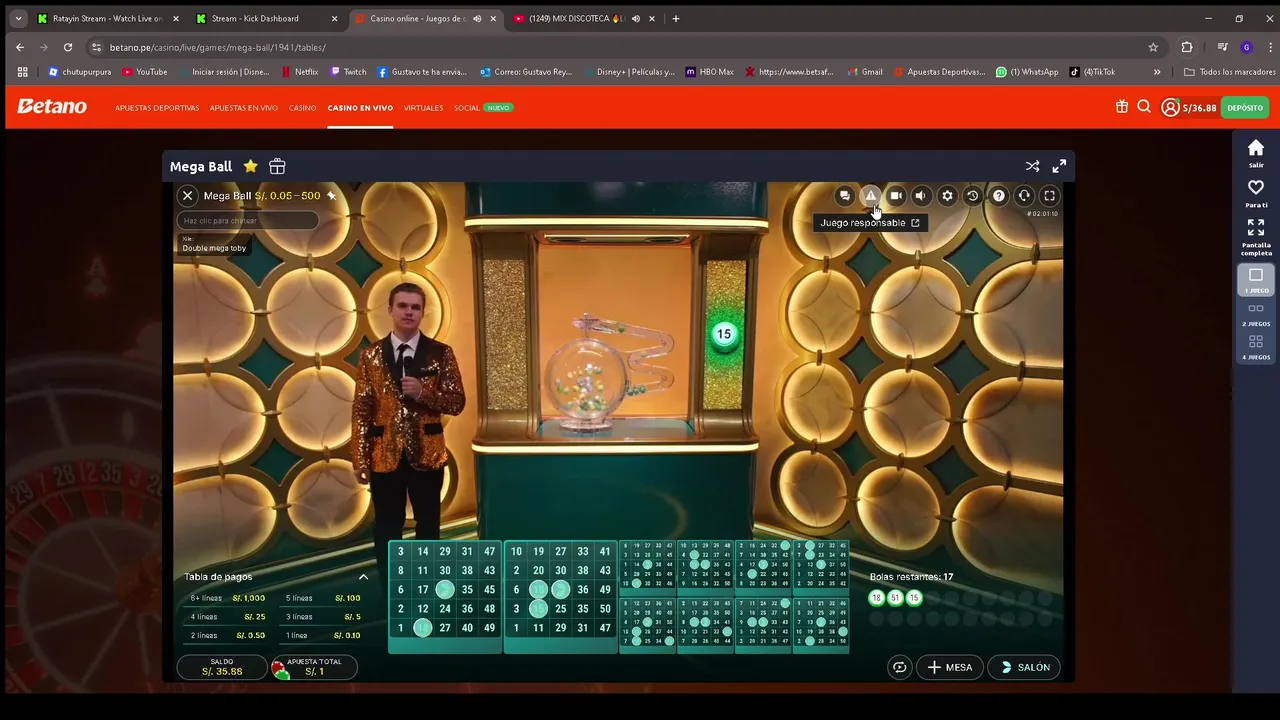Image resolution: width=1280 pixels, height=720 pixels.
Task: Click the green Depósito button
Action: 1245,108
